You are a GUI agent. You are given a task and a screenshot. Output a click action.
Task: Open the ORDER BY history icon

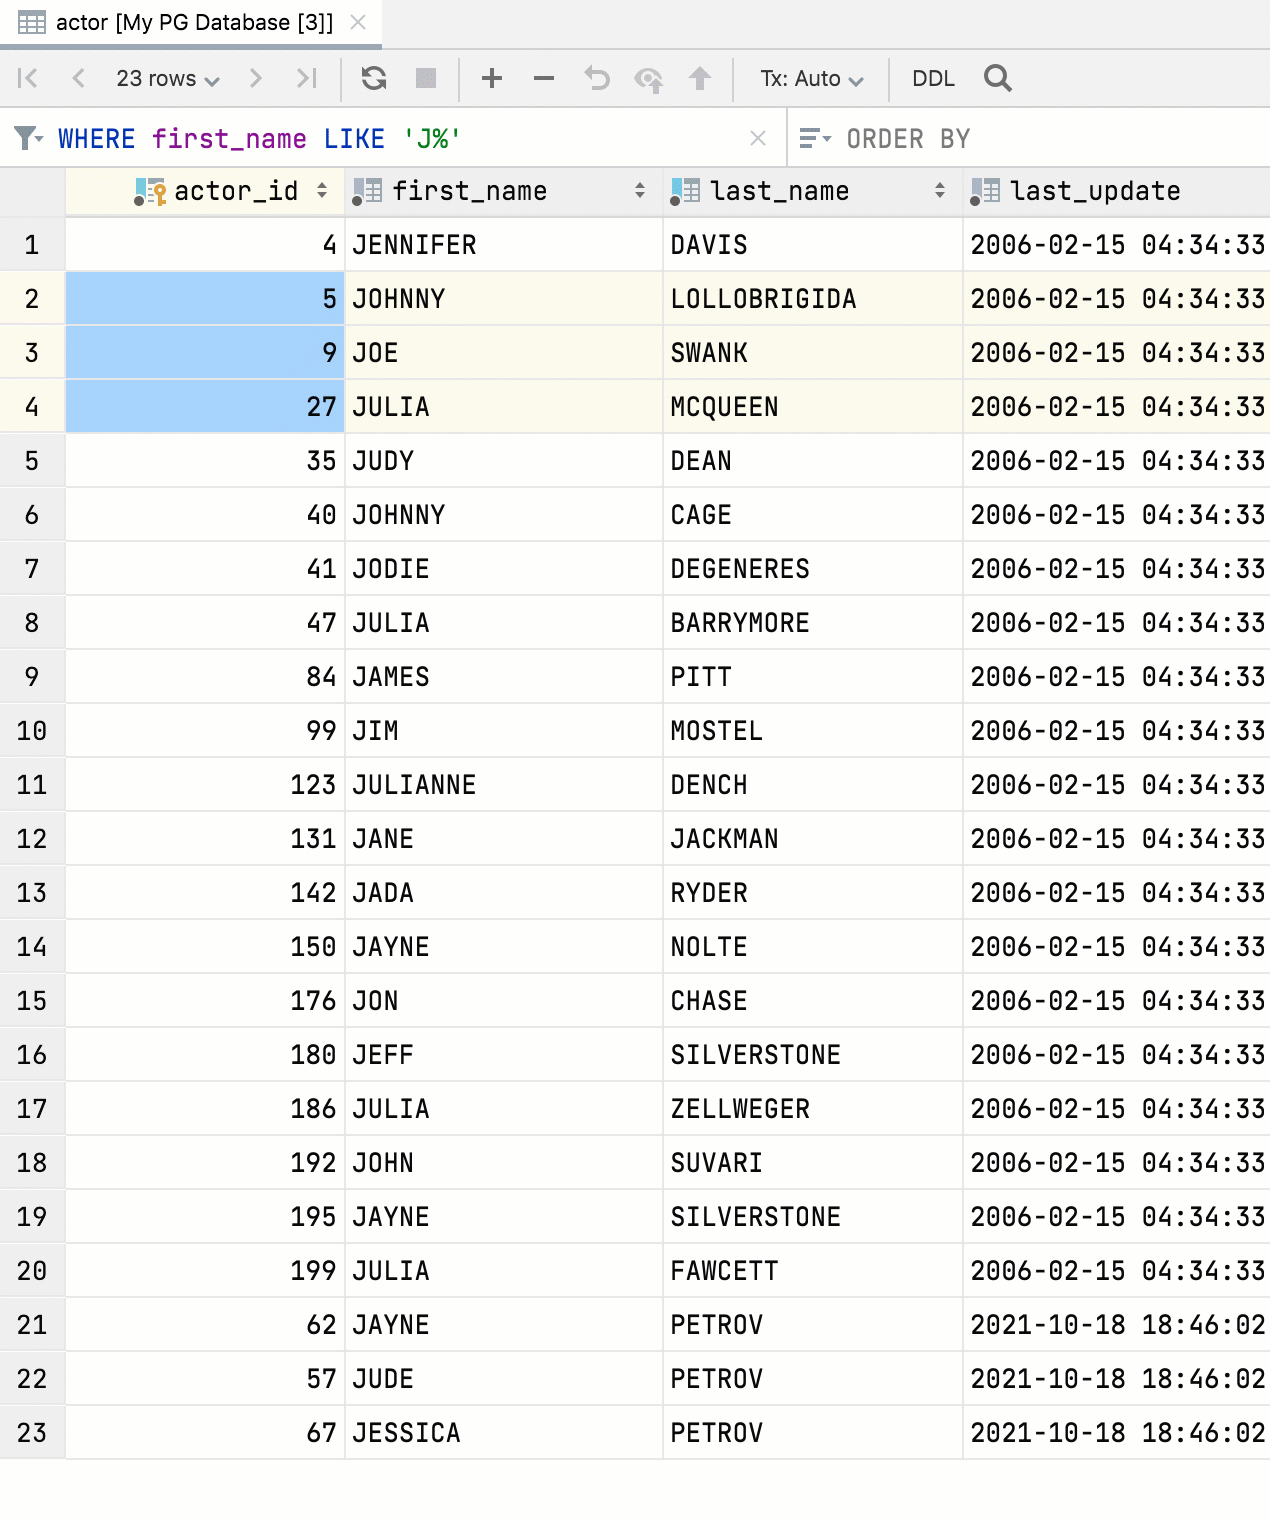point(815,138)
